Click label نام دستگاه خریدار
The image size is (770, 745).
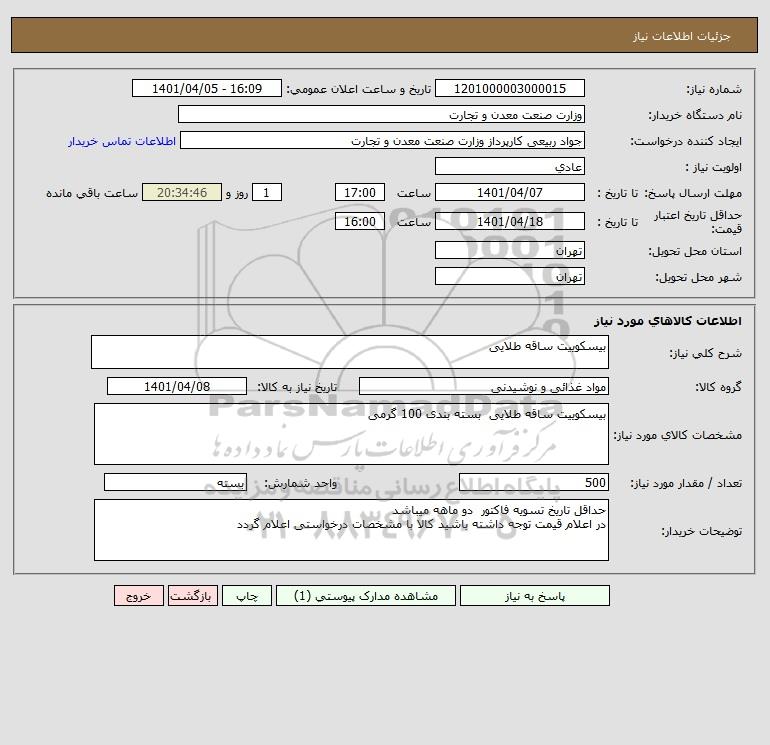point(695,115)
